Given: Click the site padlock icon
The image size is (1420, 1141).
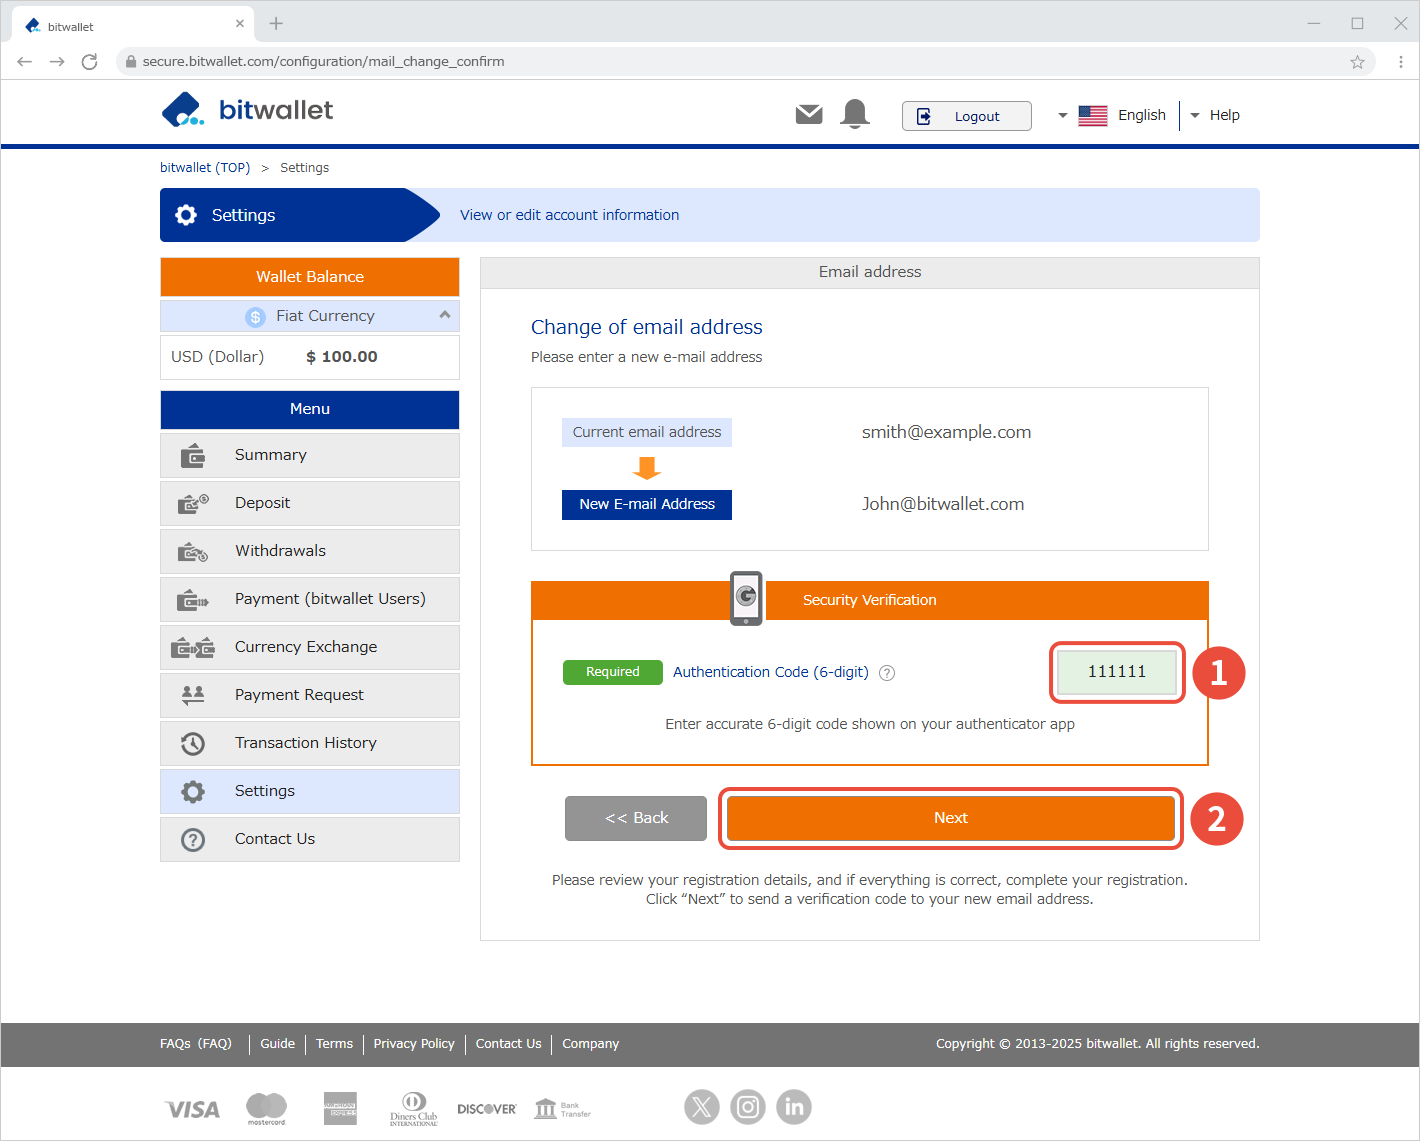Looking at the screenshot, I should [x=130, y=62].
